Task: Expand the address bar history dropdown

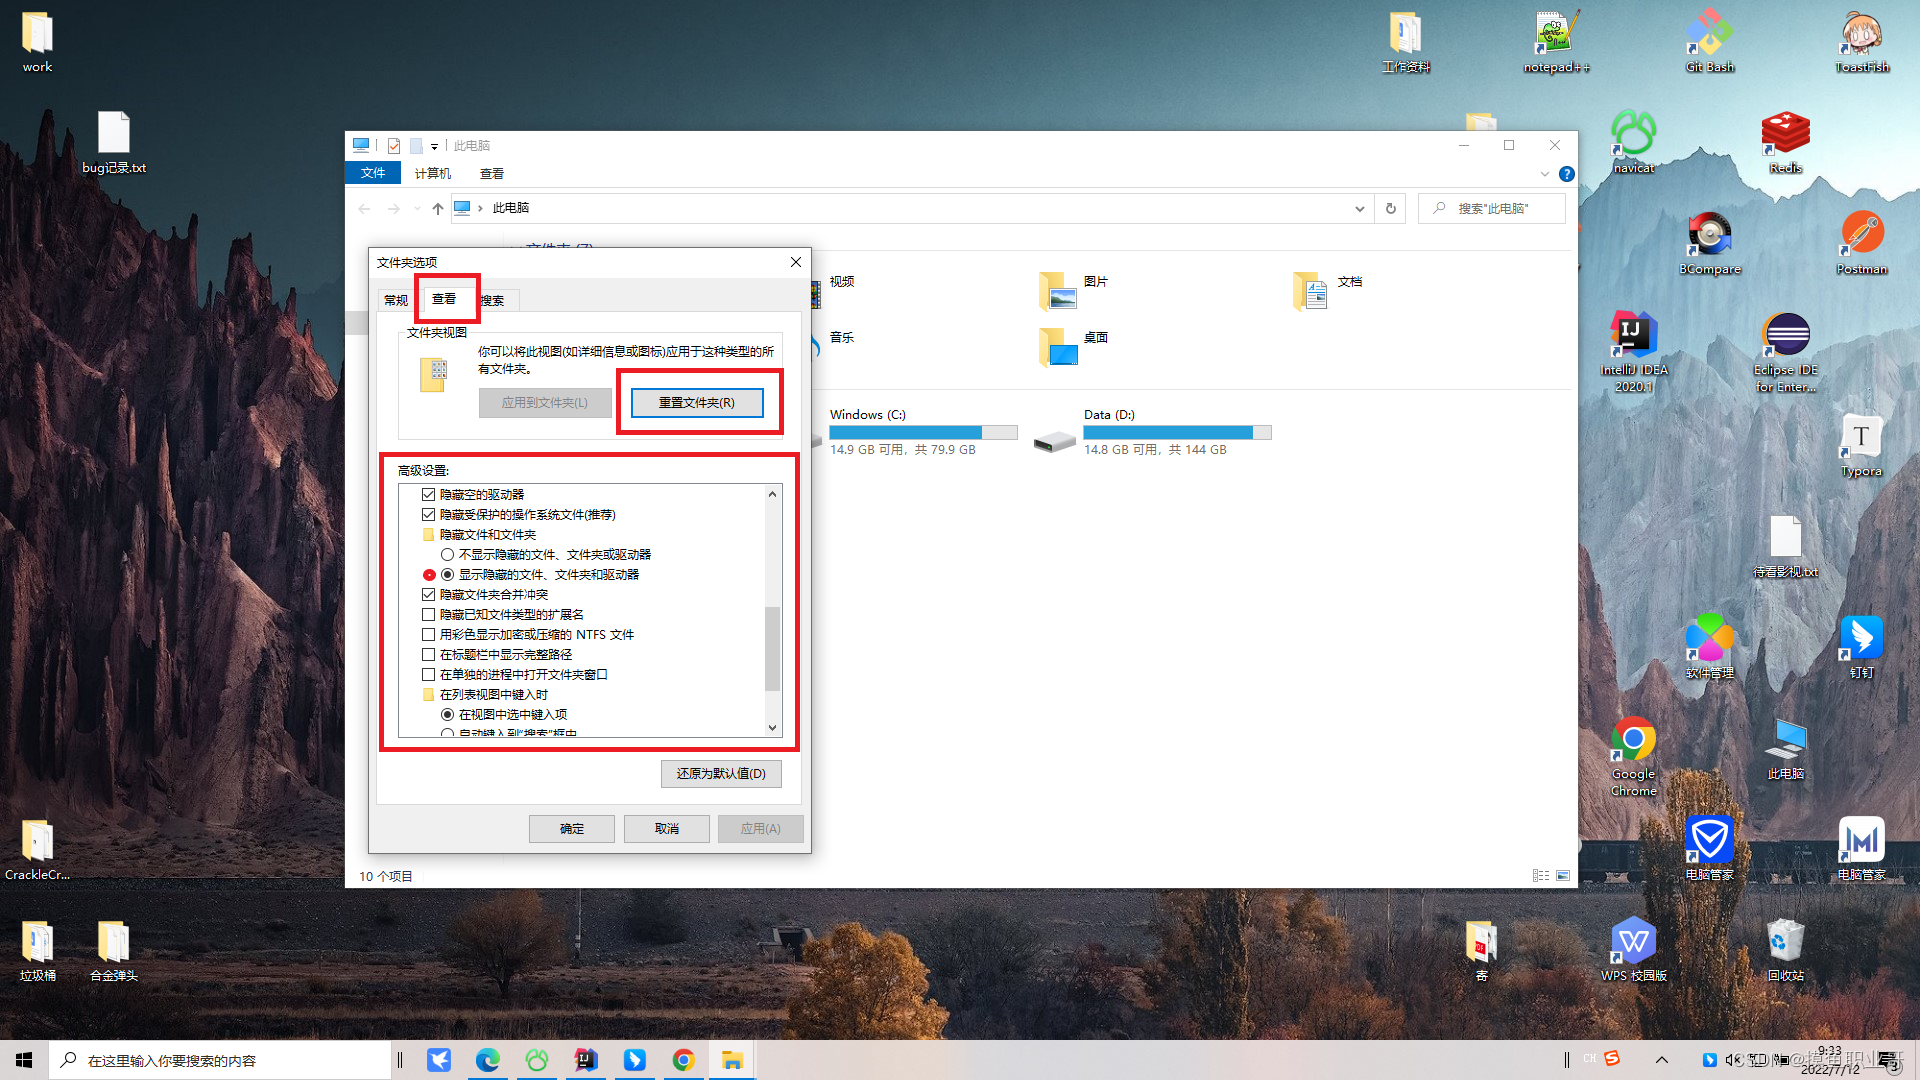Action: (x=1359, y=208)
